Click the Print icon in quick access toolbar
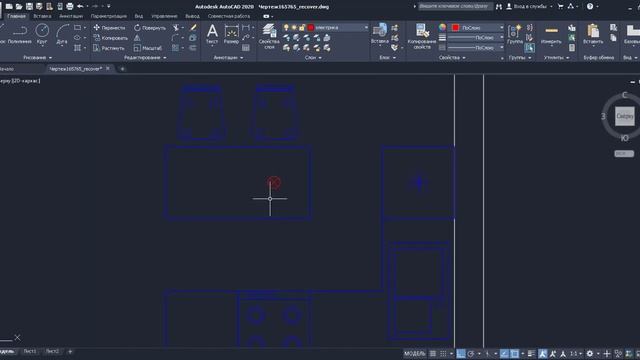This screenshot has height=360, width=640. 70,7
